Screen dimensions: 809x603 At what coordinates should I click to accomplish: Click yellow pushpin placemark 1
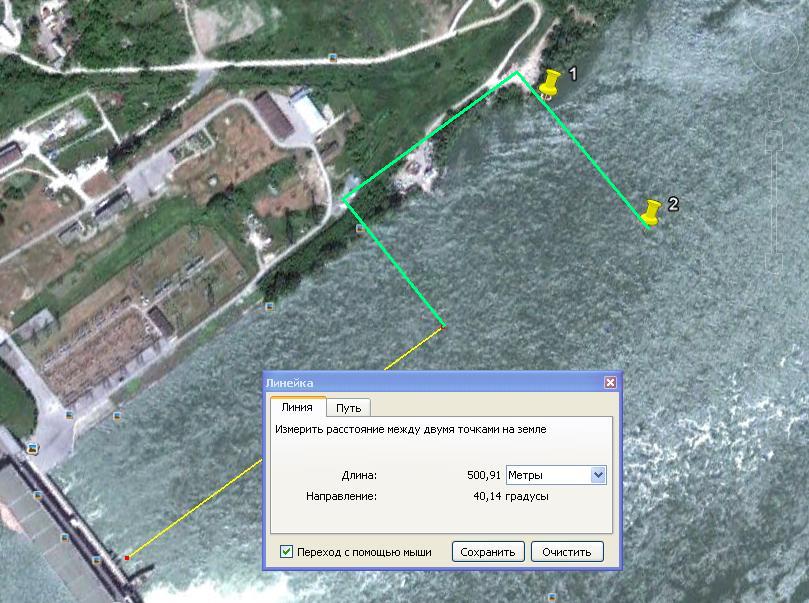coord(548,84)
